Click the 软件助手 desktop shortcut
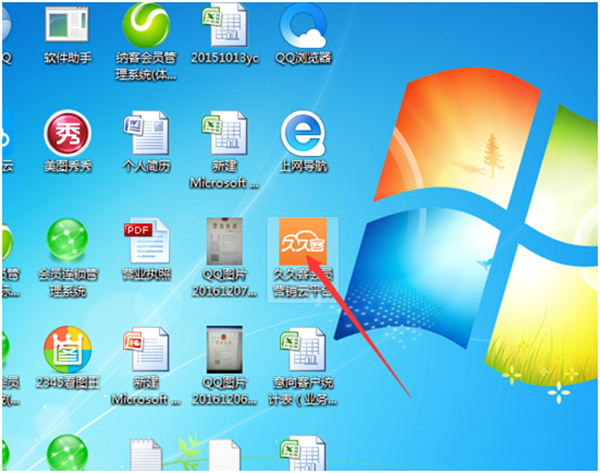This screenshot has height=473, width=600. (x=68, y=27)
